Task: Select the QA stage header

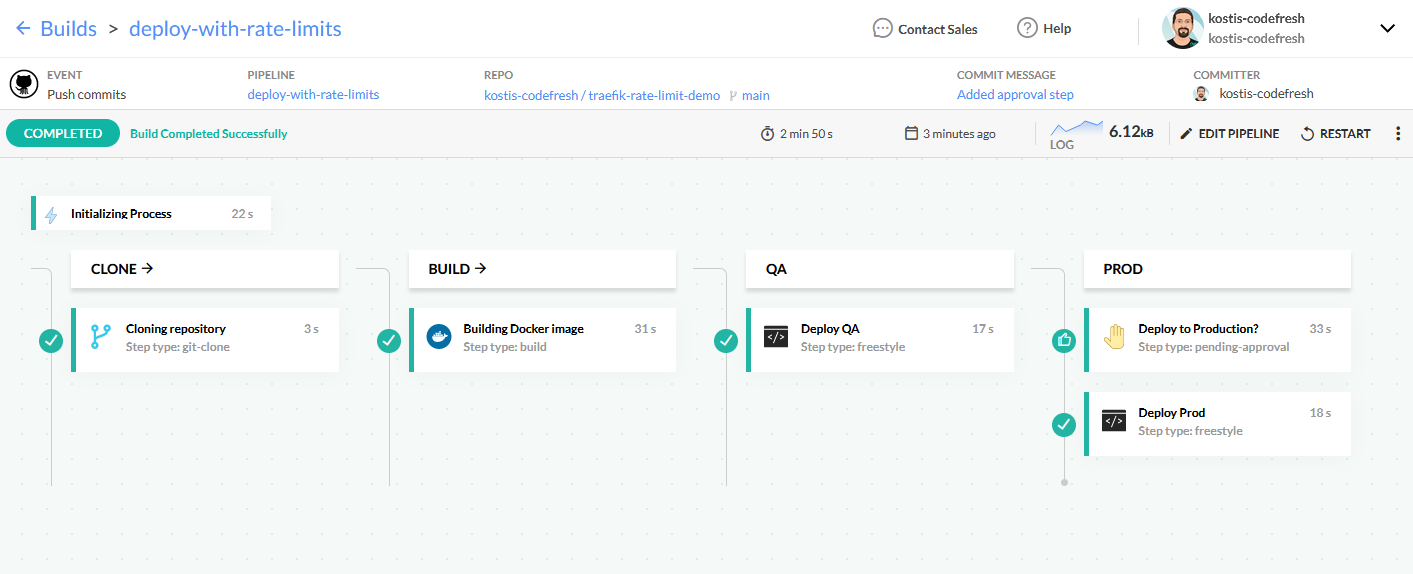Action: pos(880,269)
